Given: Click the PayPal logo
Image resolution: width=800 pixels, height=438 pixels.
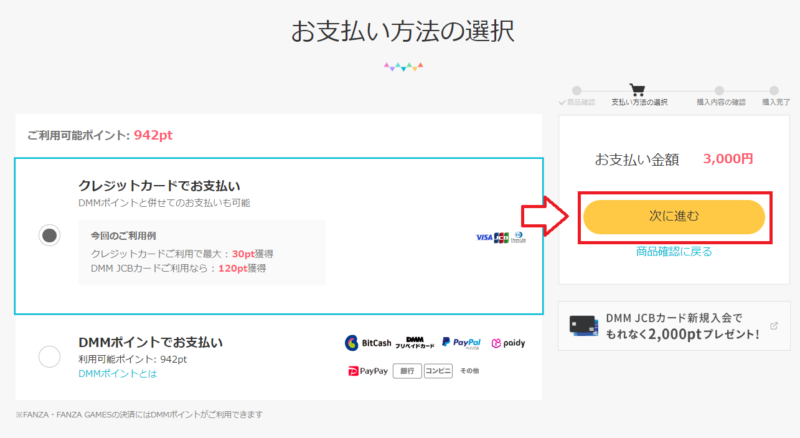Looking at the screenshot, I should click(x=461, y=343).
